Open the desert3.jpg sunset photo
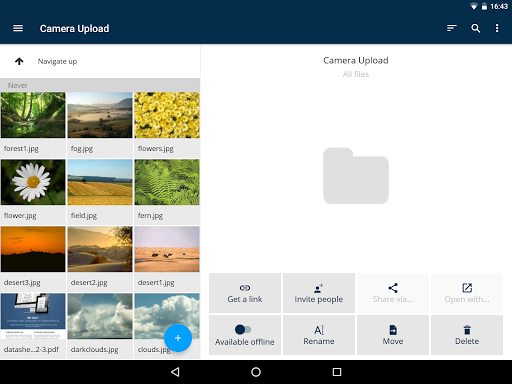Image resolution: width=512 pixels, height=384 pixels. (33, 249)
